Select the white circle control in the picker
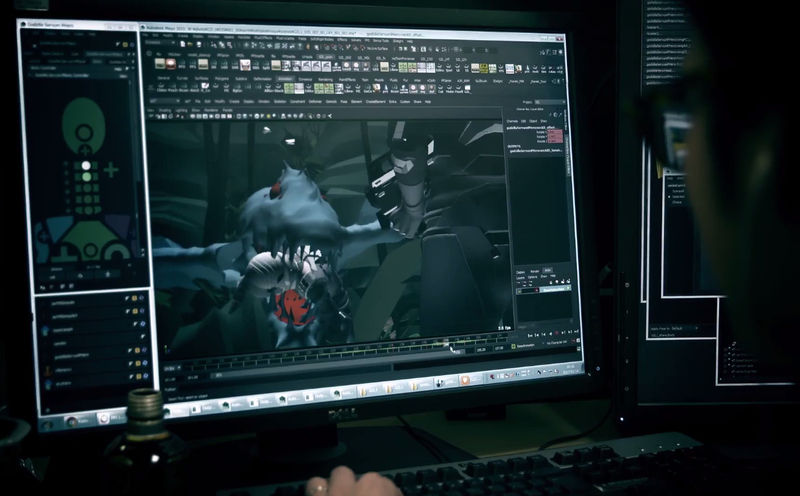The width and height of the screenshot is (800, 496). coord(86,165)
